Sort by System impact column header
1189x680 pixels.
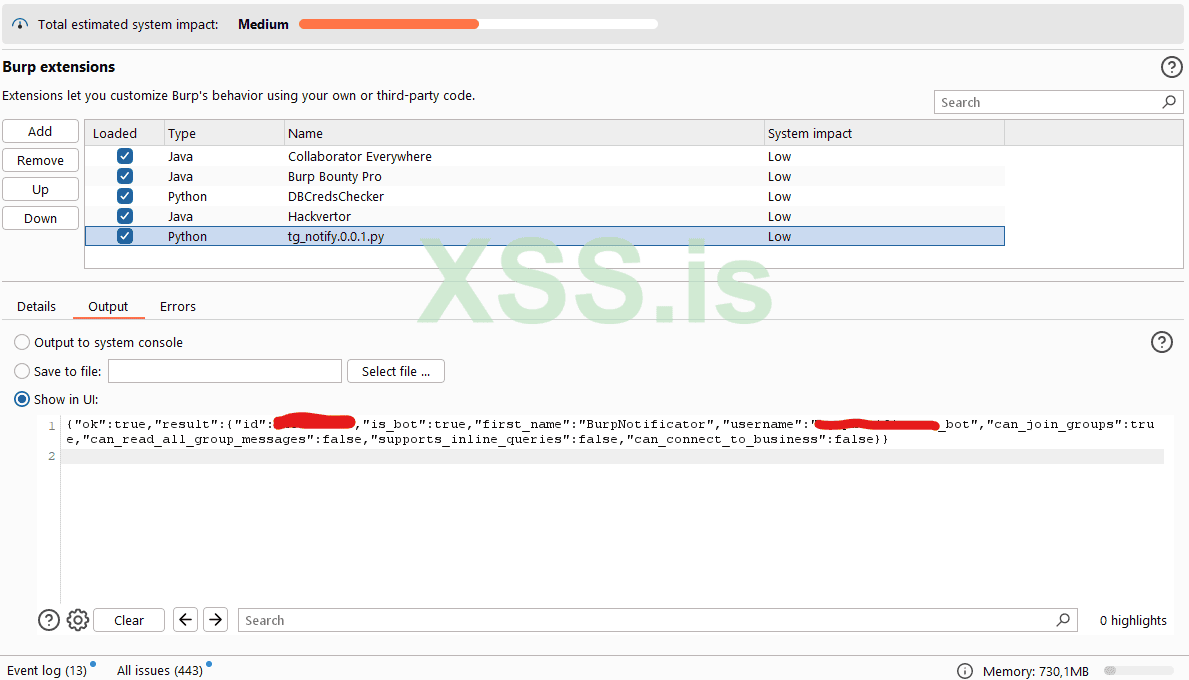point(884,133)
